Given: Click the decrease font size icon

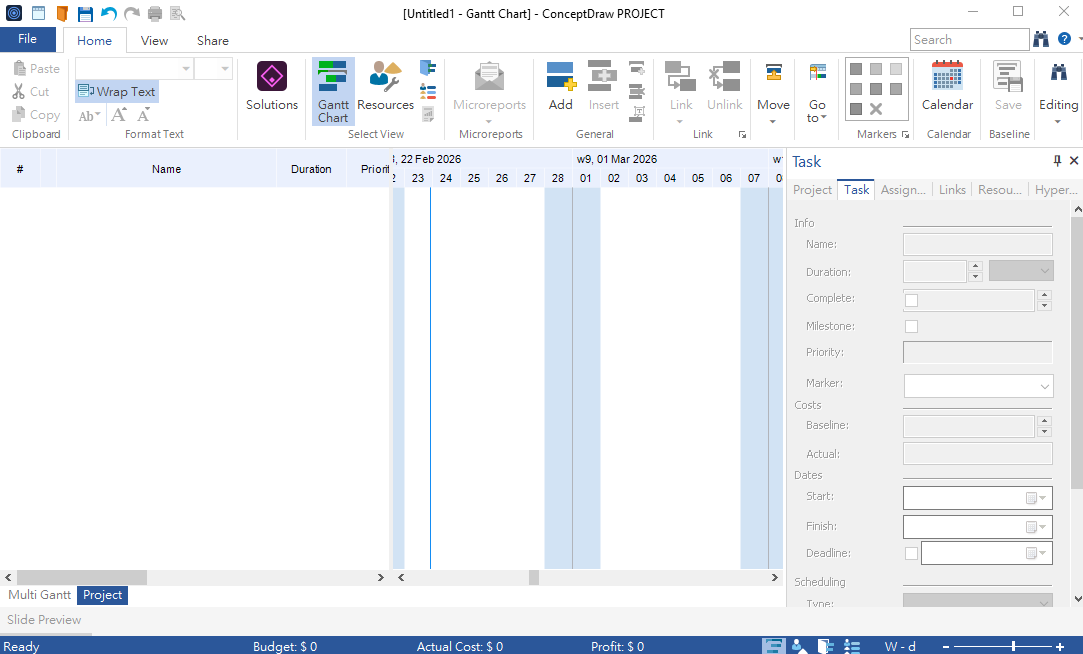Looking at the screenshot, I should 144,115.
